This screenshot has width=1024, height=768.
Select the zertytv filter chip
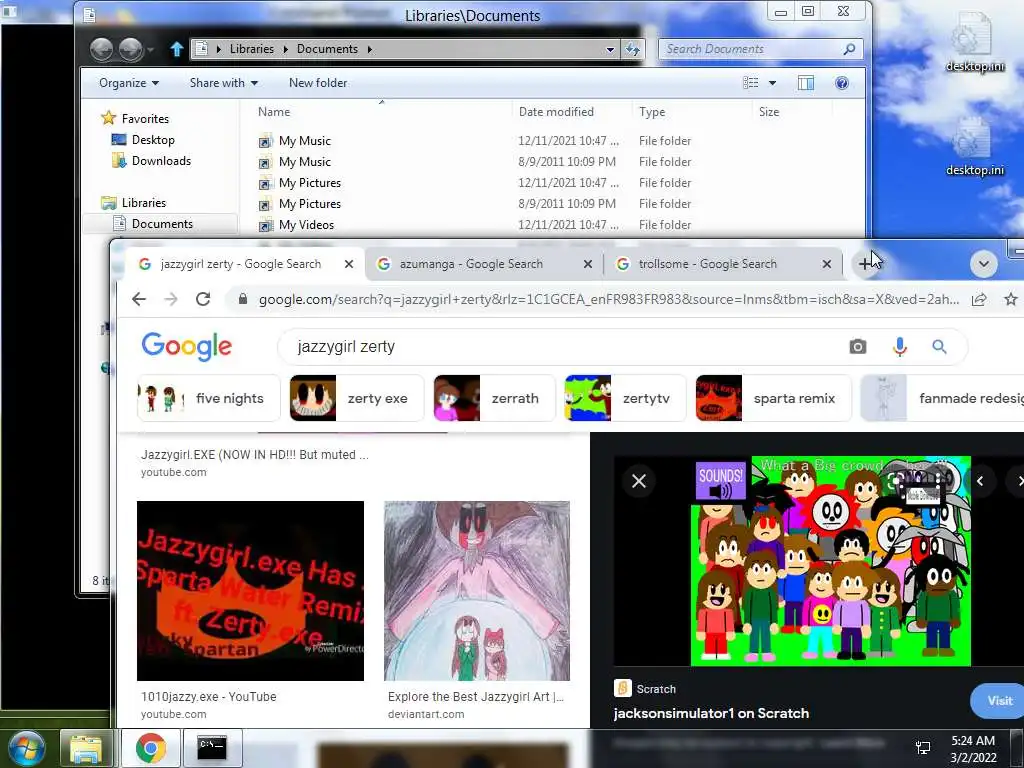tap(626, 398)
